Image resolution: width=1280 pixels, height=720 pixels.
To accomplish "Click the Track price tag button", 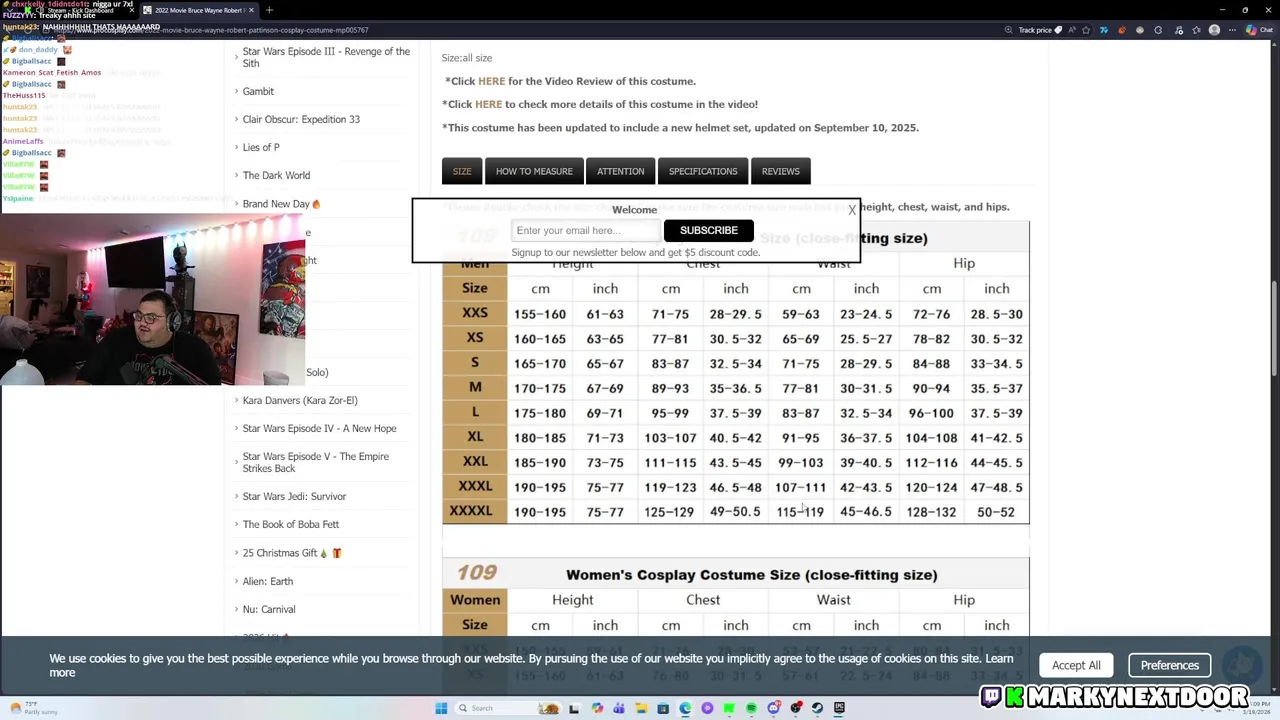I will point(1040,30).
